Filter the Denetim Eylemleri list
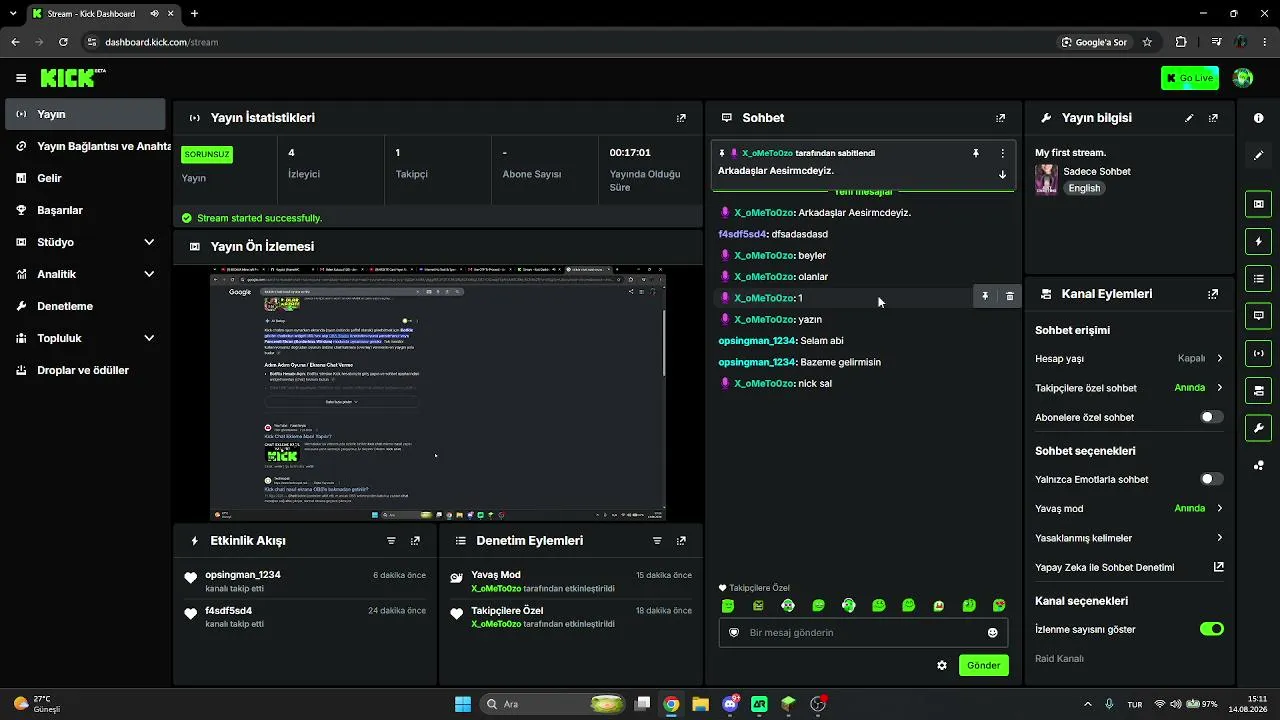This screenshot has width=1280, height=720. 657,541
